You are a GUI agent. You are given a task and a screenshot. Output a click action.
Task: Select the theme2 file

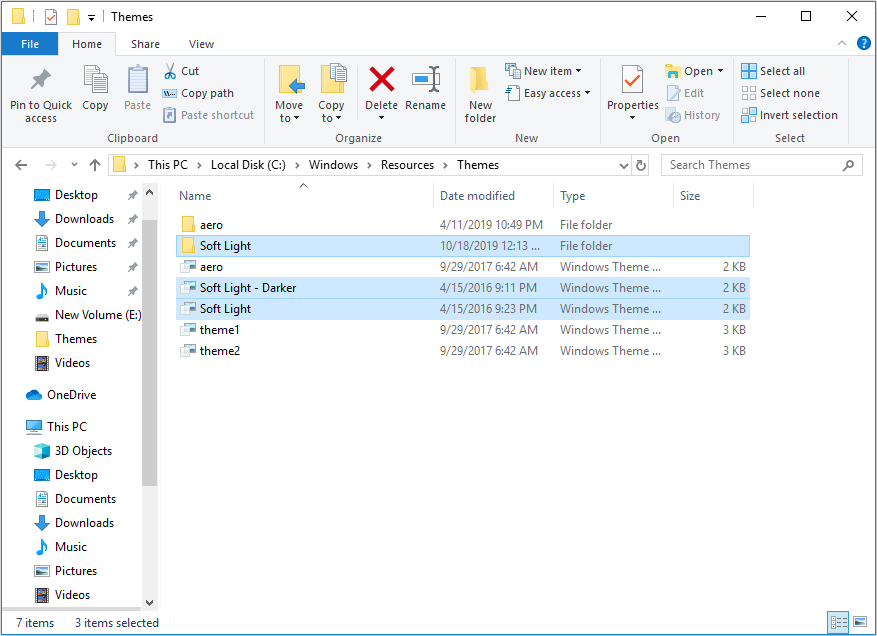click(463, 351)
